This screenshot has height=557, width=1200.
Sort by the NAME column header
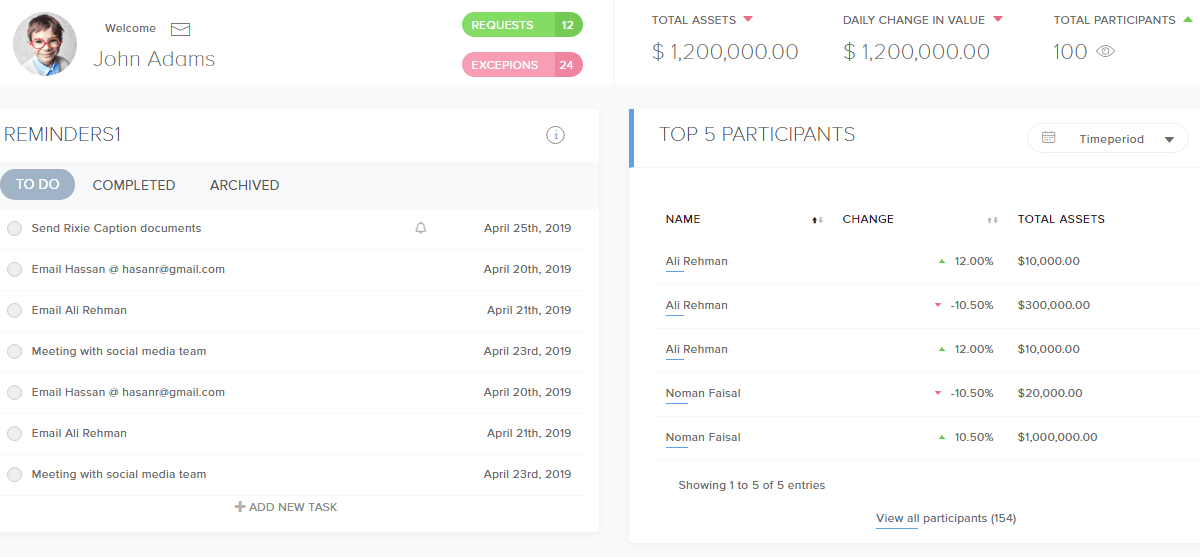[683, 219]
